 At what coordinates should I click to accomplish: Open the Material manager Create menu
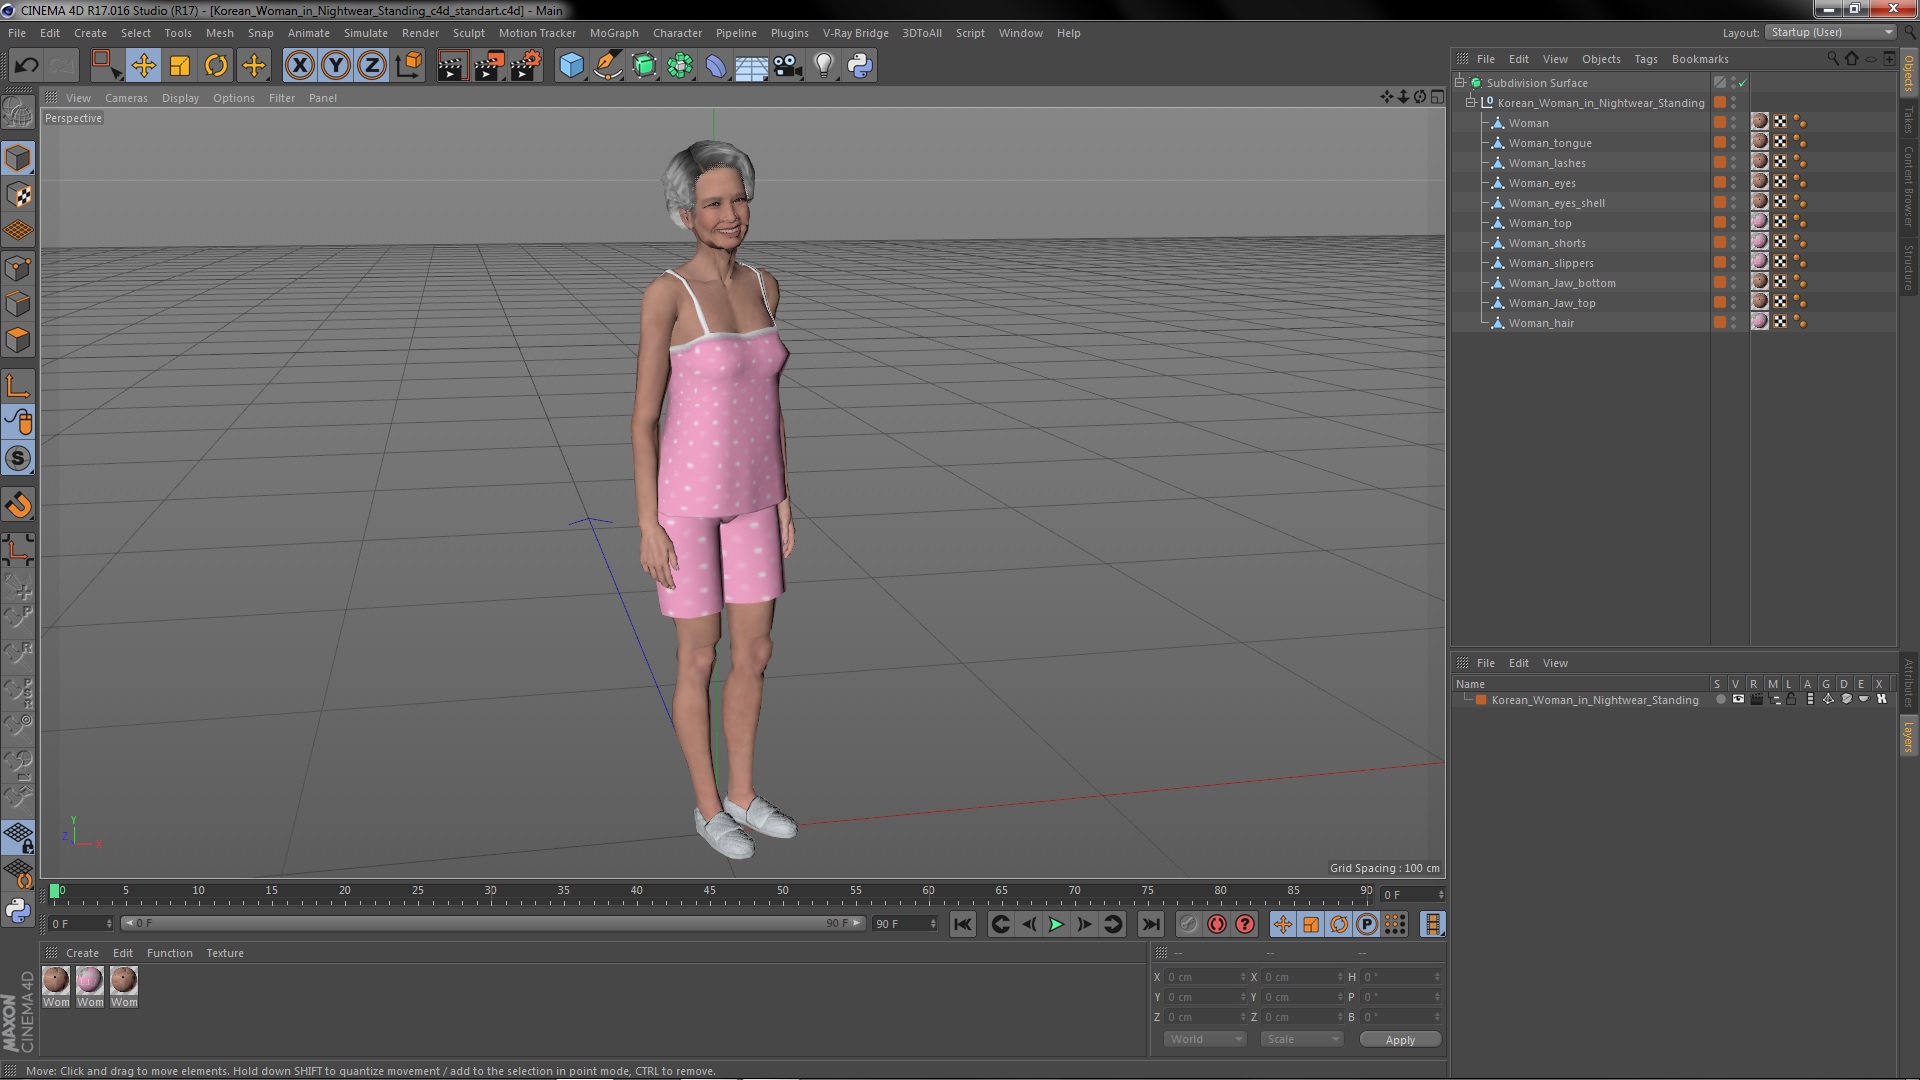pyautogui.click(x=82, y=953)
